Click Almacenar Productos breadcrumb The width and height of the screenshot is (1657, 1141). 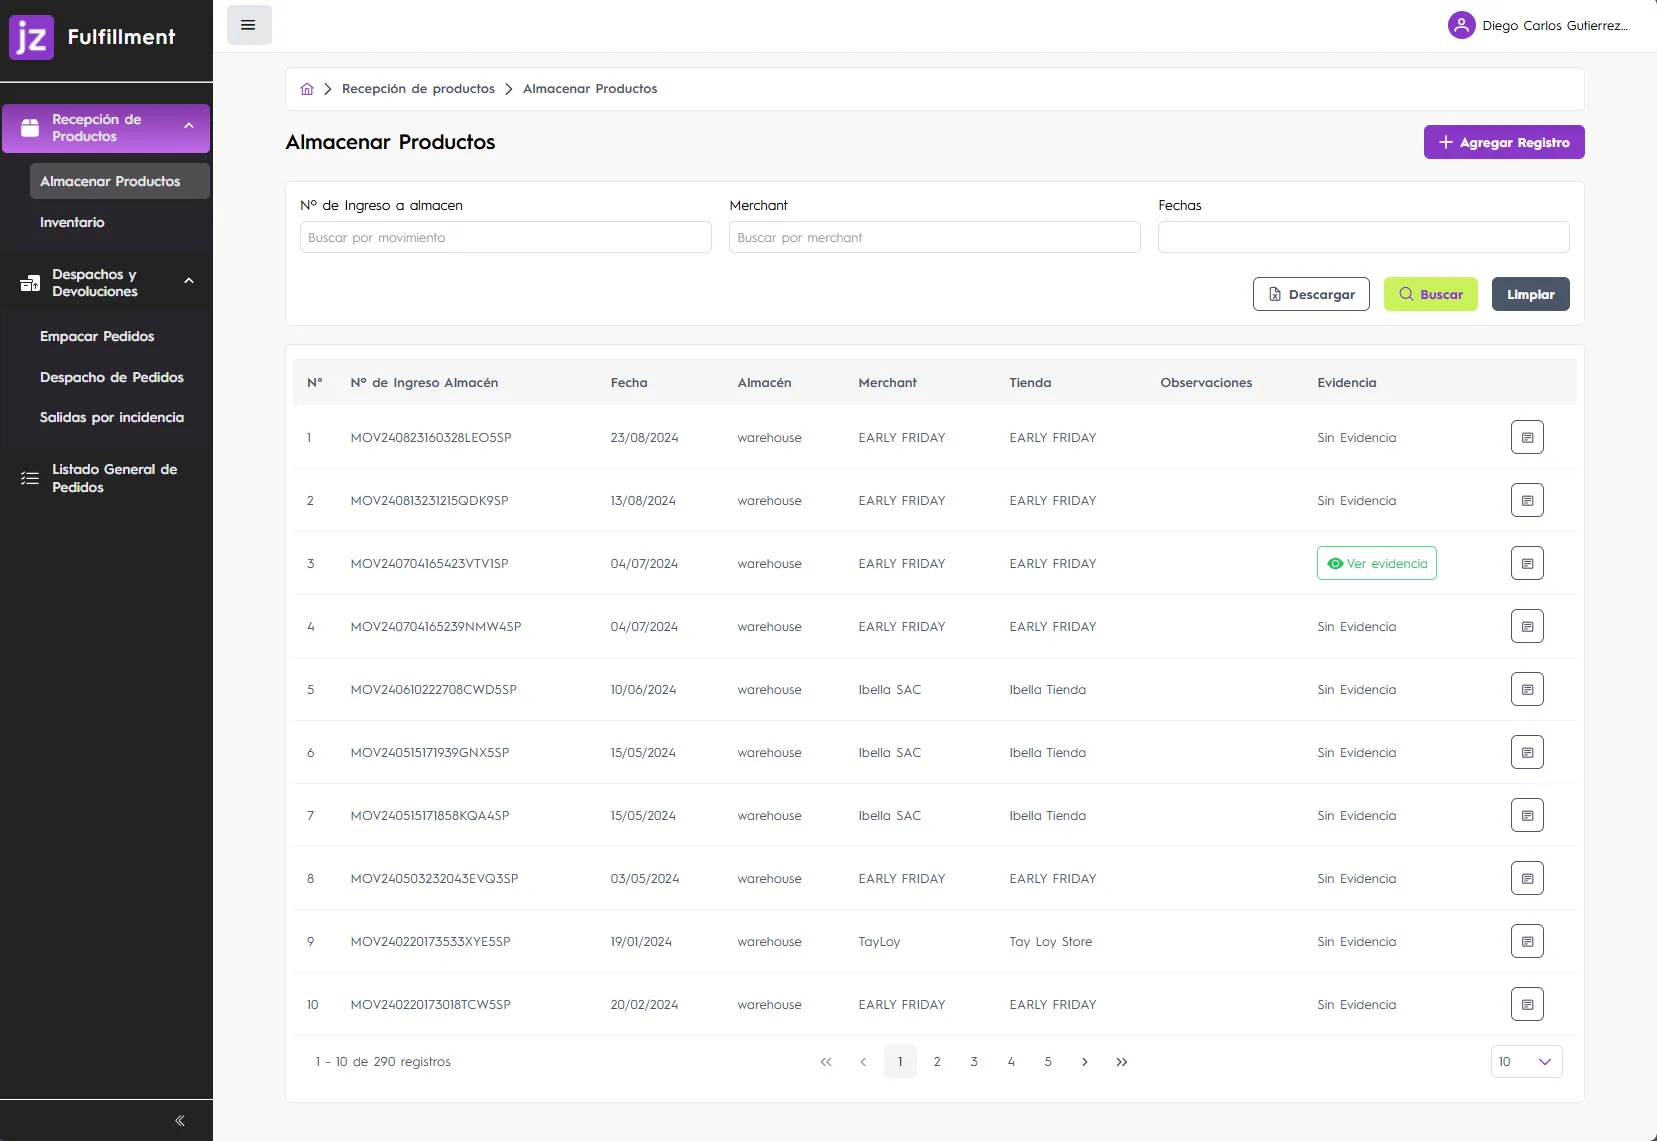click(x=590, y=89)
